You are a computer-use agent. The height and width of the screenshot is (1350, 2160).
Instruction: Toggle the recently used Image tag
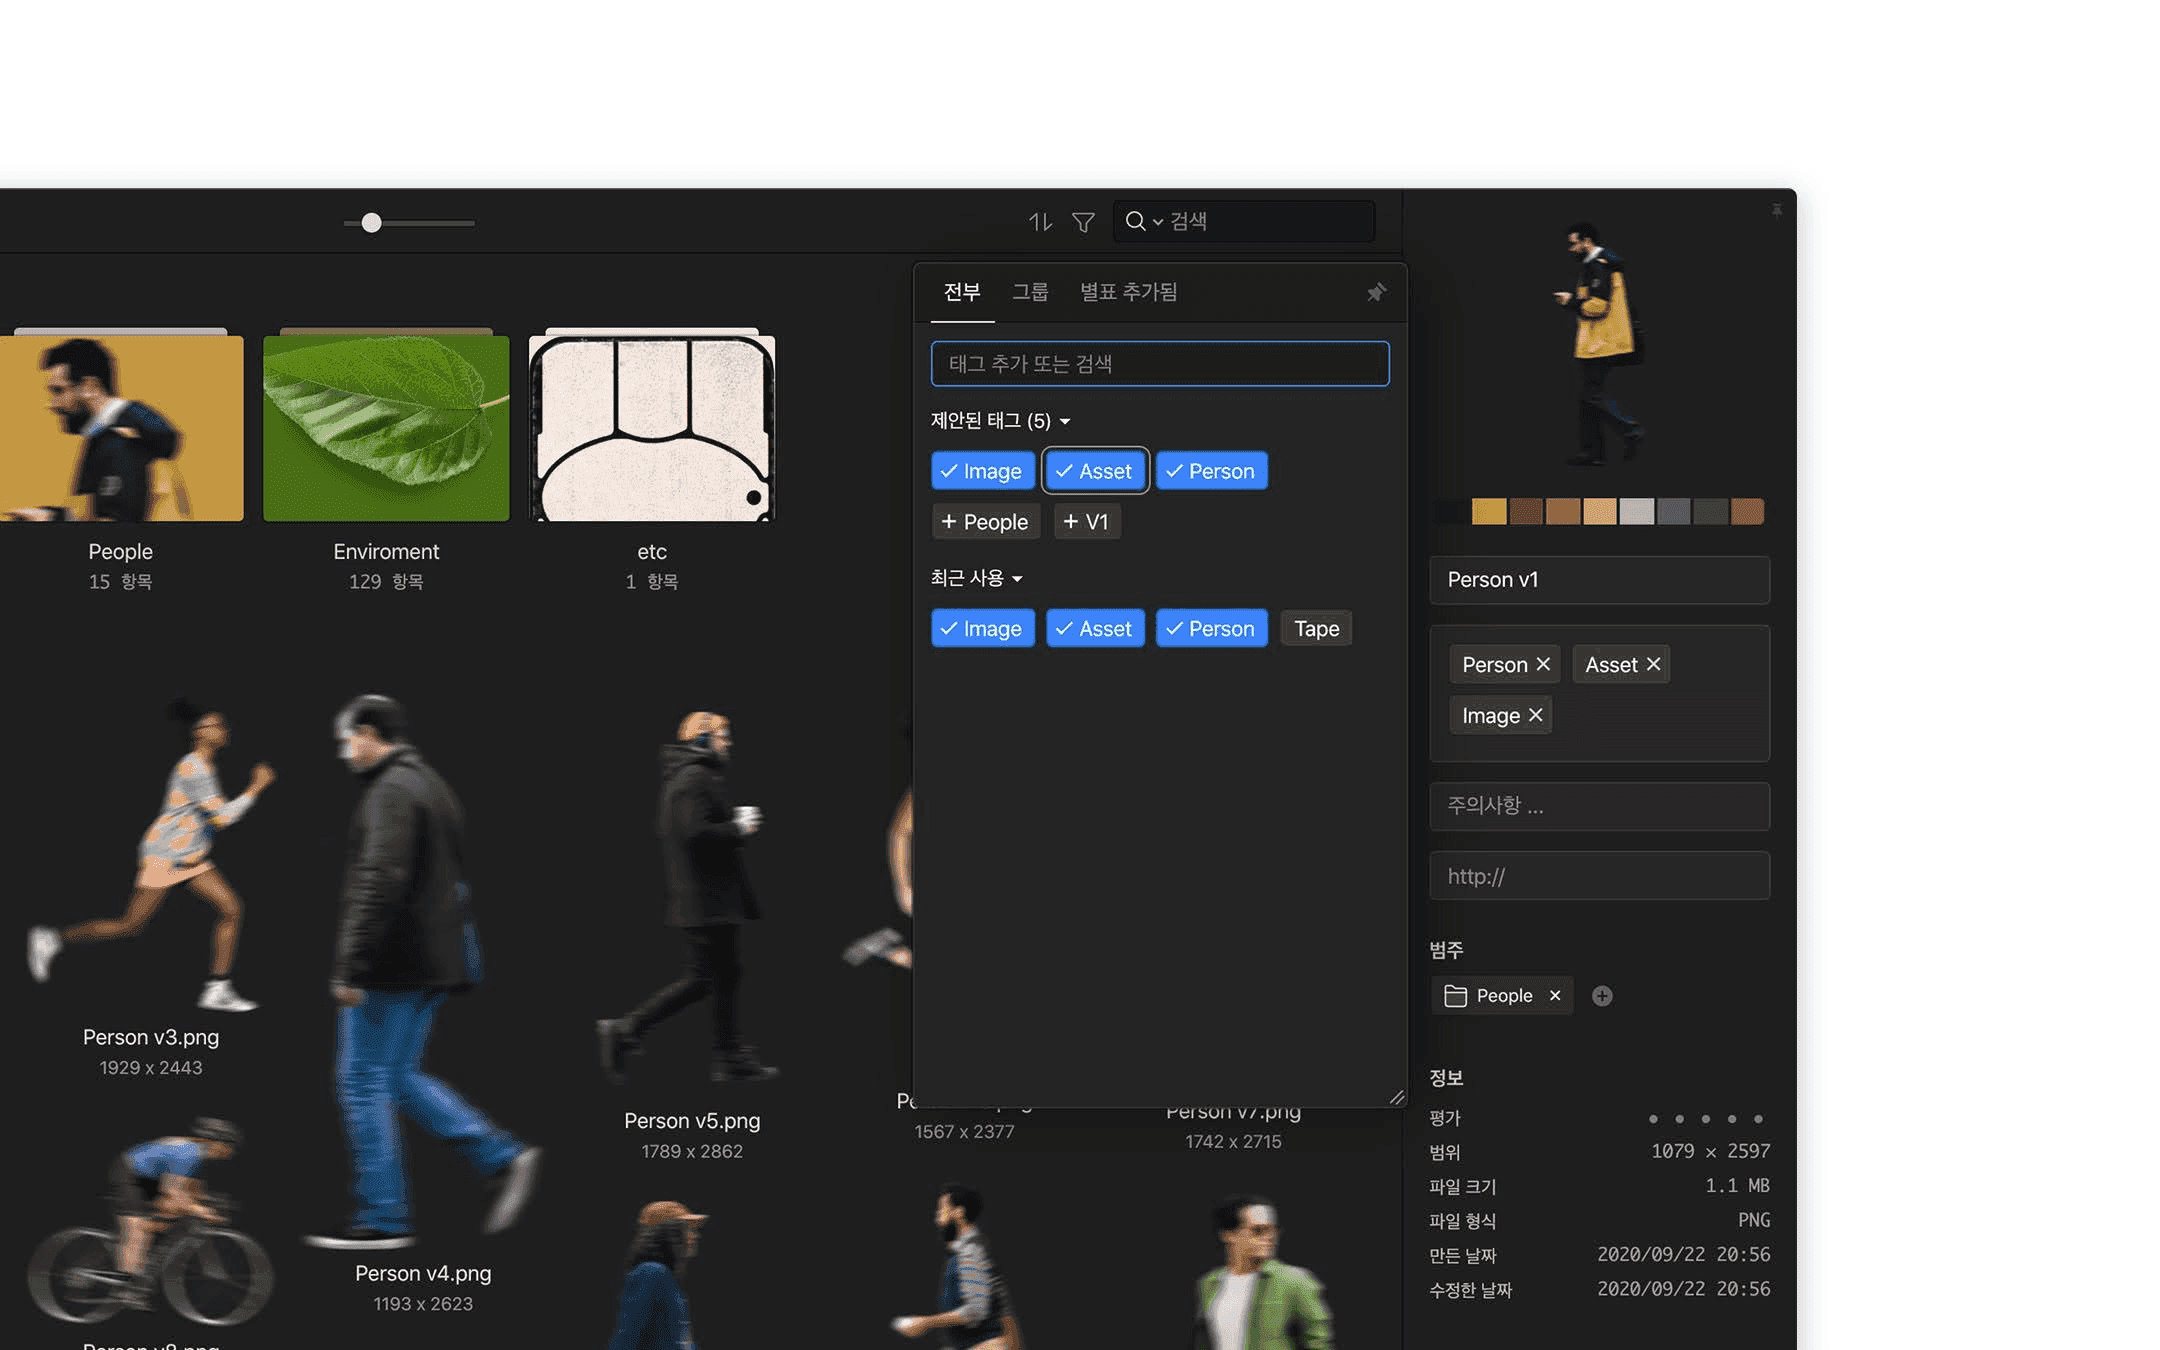click(x=983, y=629)
